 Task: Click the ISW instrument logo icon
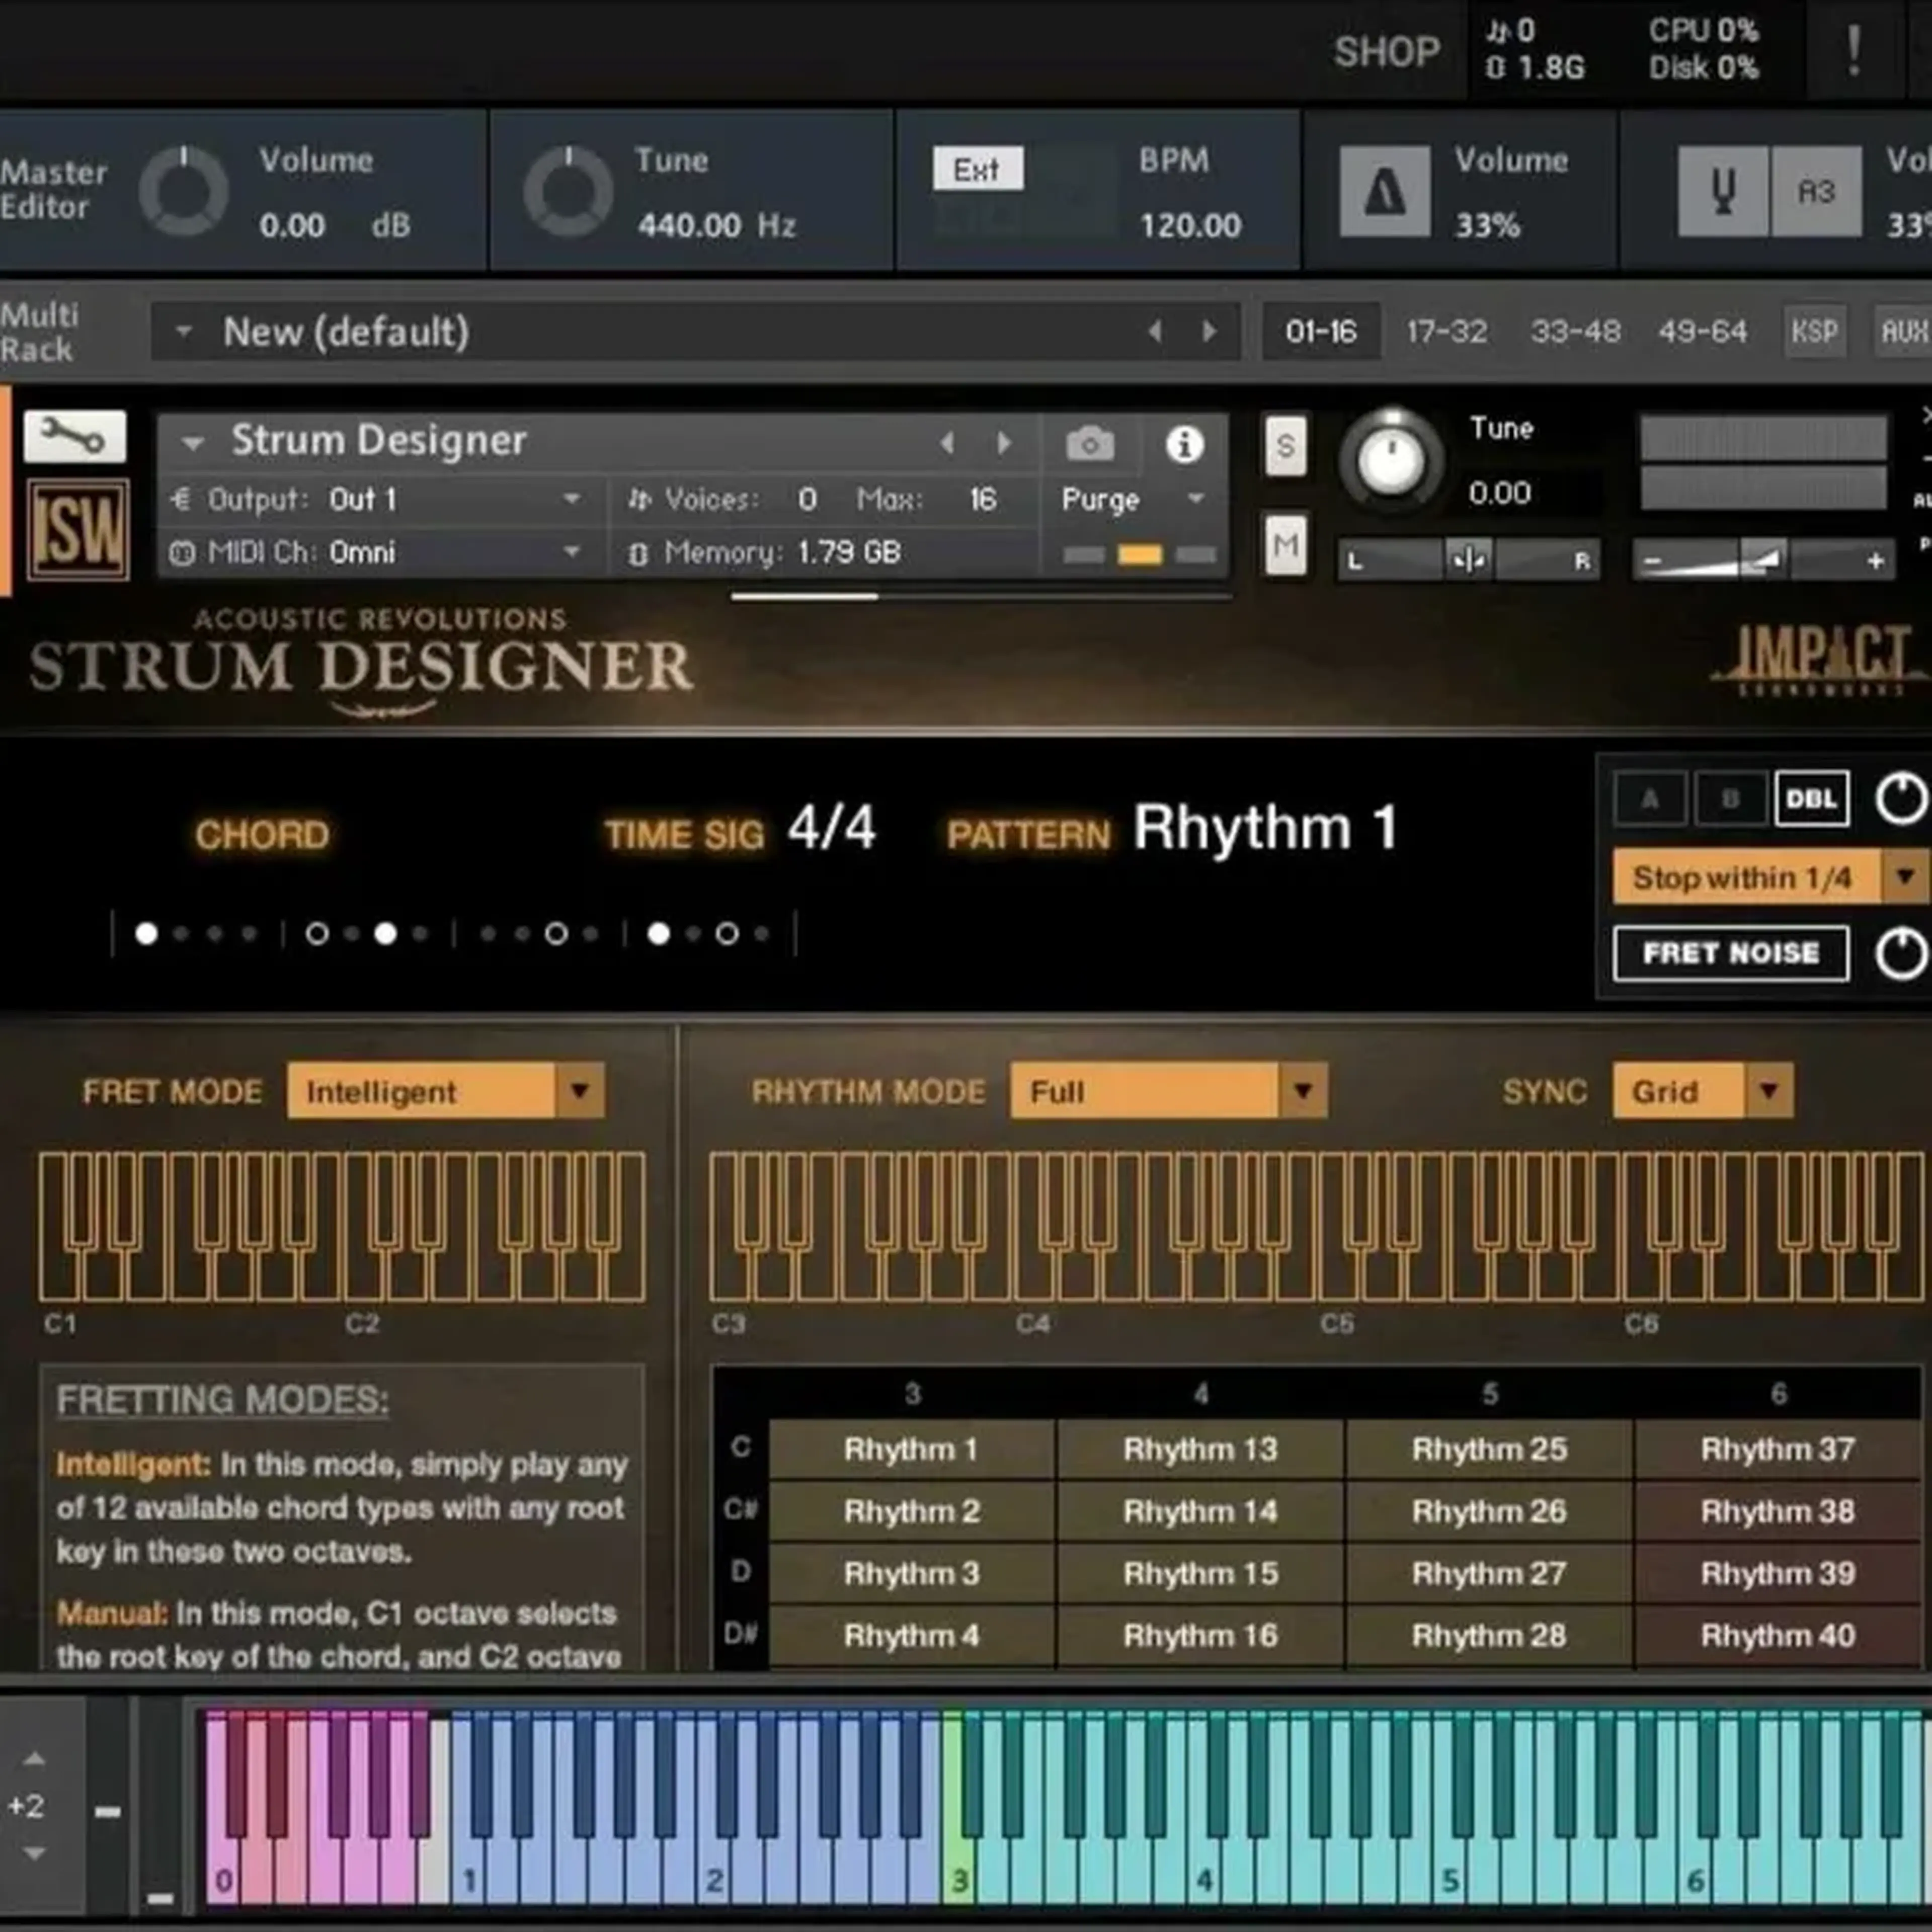[x=78, y=530]
